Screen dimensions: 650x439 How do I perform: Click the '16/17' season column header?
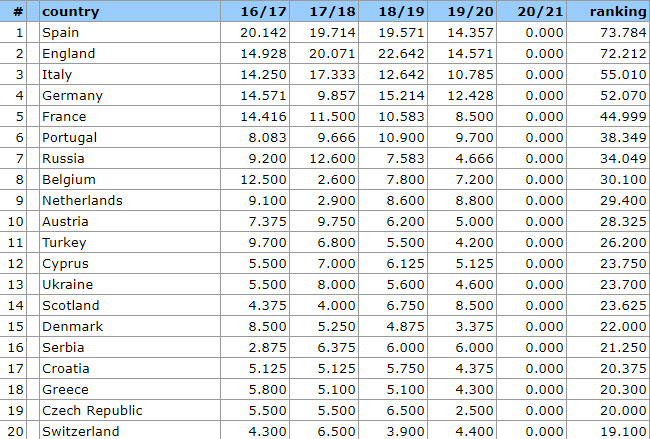pyautogui.click(x=263, y=11)
